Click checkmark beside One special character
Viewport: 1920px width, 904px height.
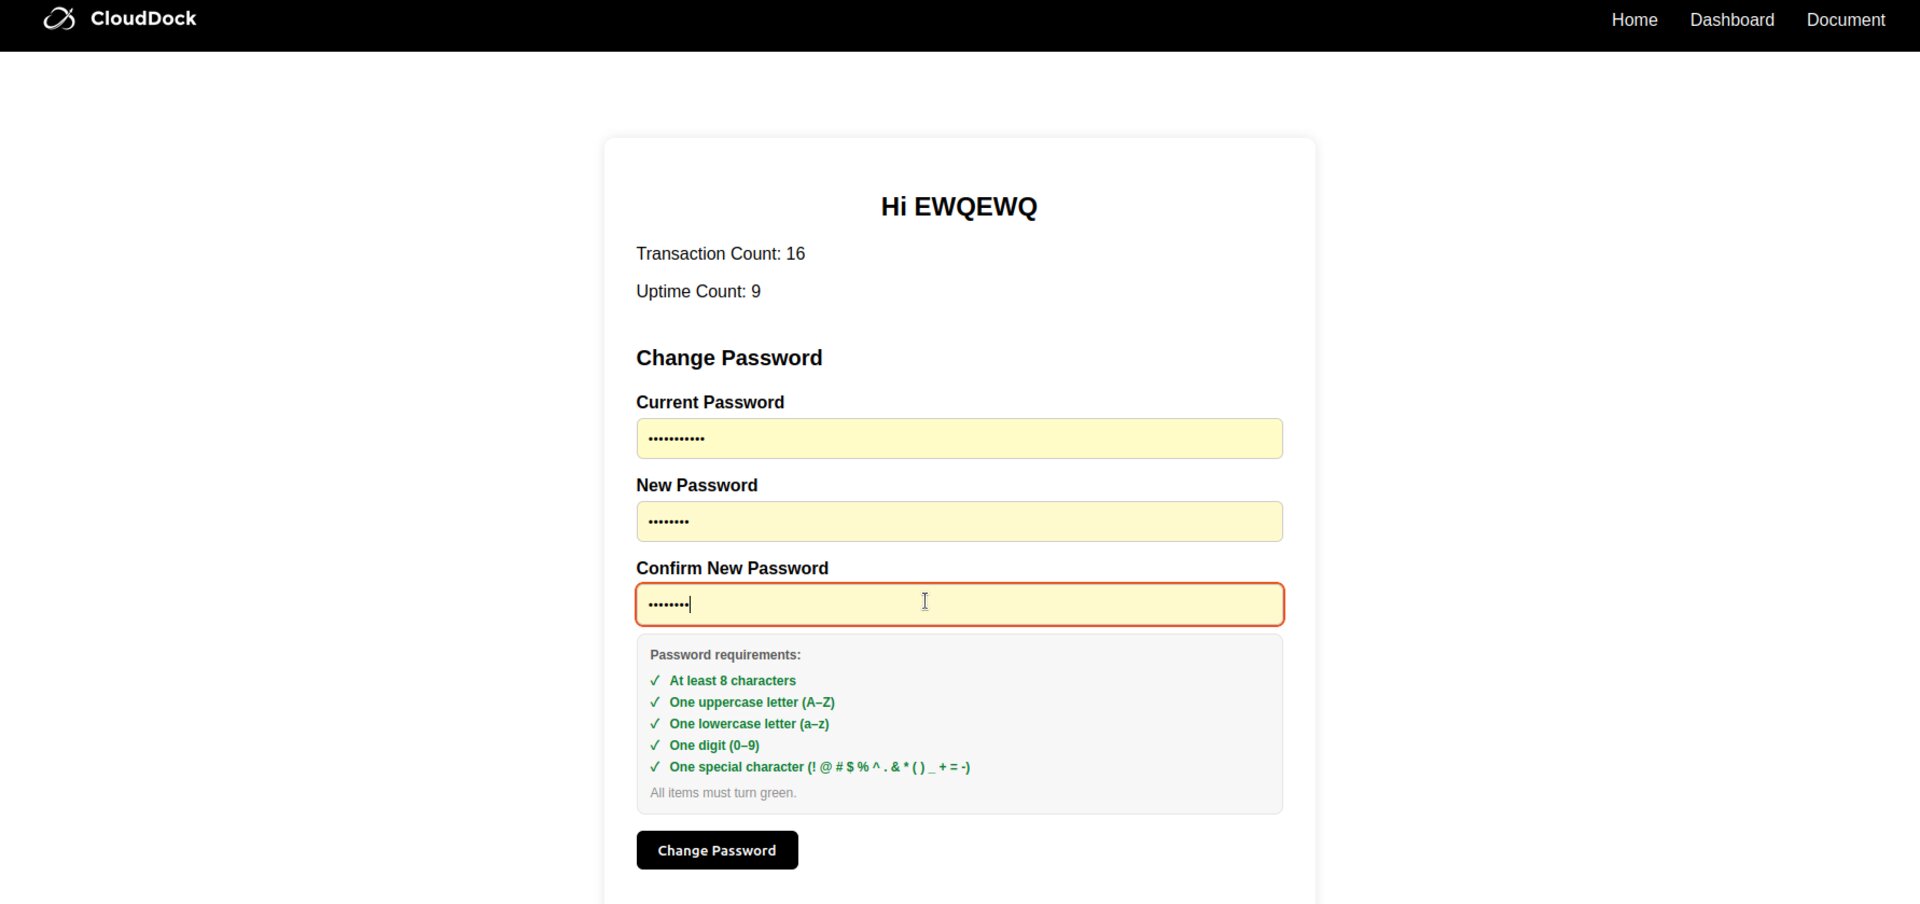pyautogui.click(x=655, y=768)
